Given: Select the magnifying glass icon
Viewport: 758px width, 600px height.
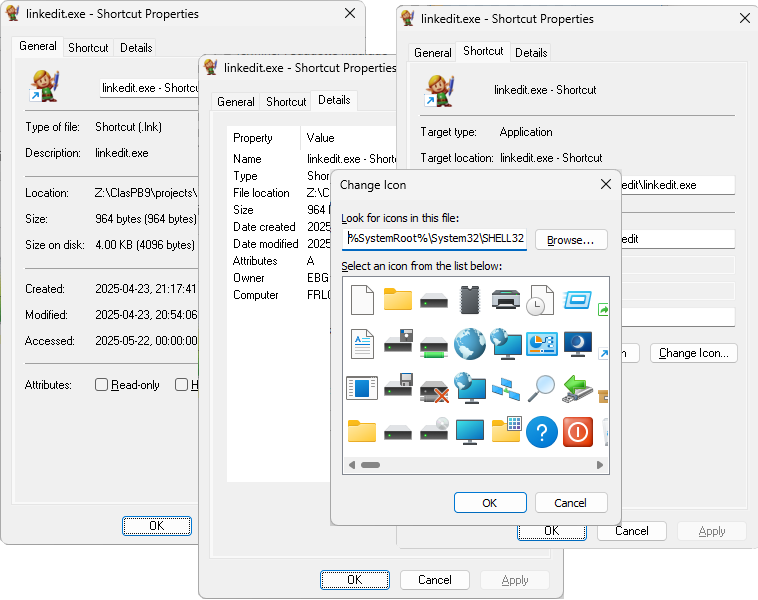Looking at the screenshot, I should (x=541, y=388).
